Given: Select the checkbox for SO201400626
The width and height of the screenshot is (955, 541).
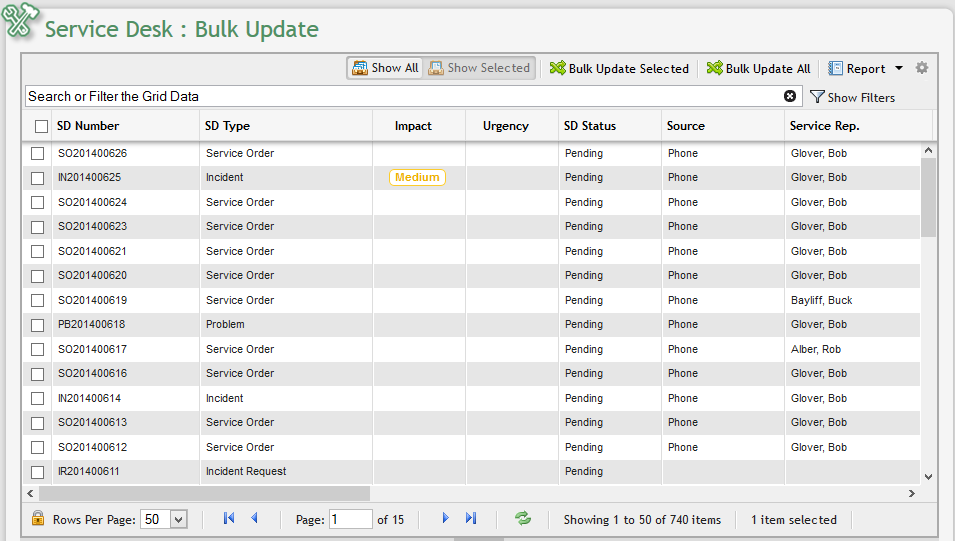Looking at the screenshot, I should coord(37,154).
